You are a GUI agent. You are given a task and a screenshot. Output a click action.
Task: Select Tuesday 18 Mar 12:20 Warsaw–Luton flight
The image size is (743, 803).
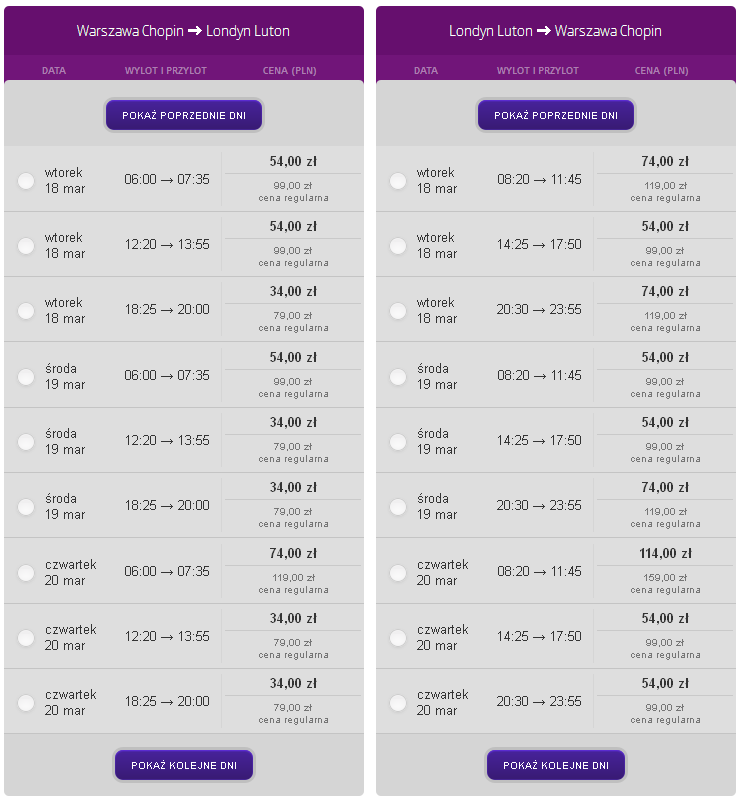26,246
